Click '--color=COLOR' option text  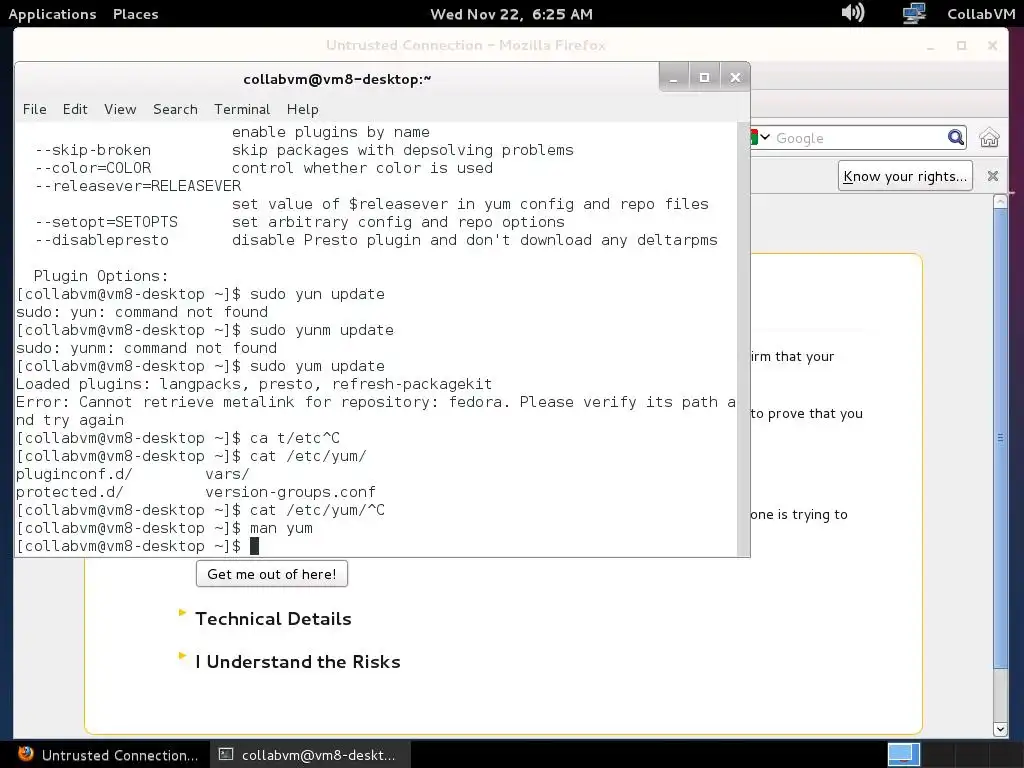tap(93, 168)
